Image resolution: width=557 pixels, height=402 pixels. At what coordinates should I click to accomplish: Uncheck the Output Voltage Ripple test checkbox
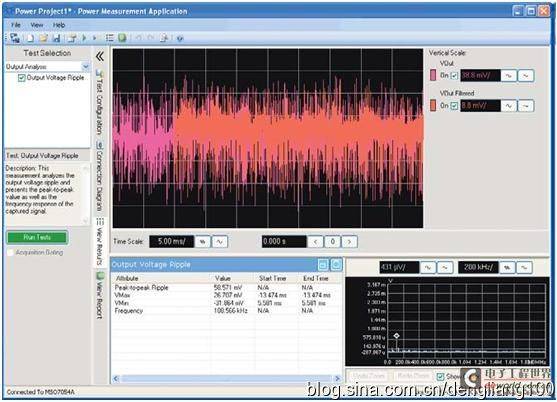21,78
